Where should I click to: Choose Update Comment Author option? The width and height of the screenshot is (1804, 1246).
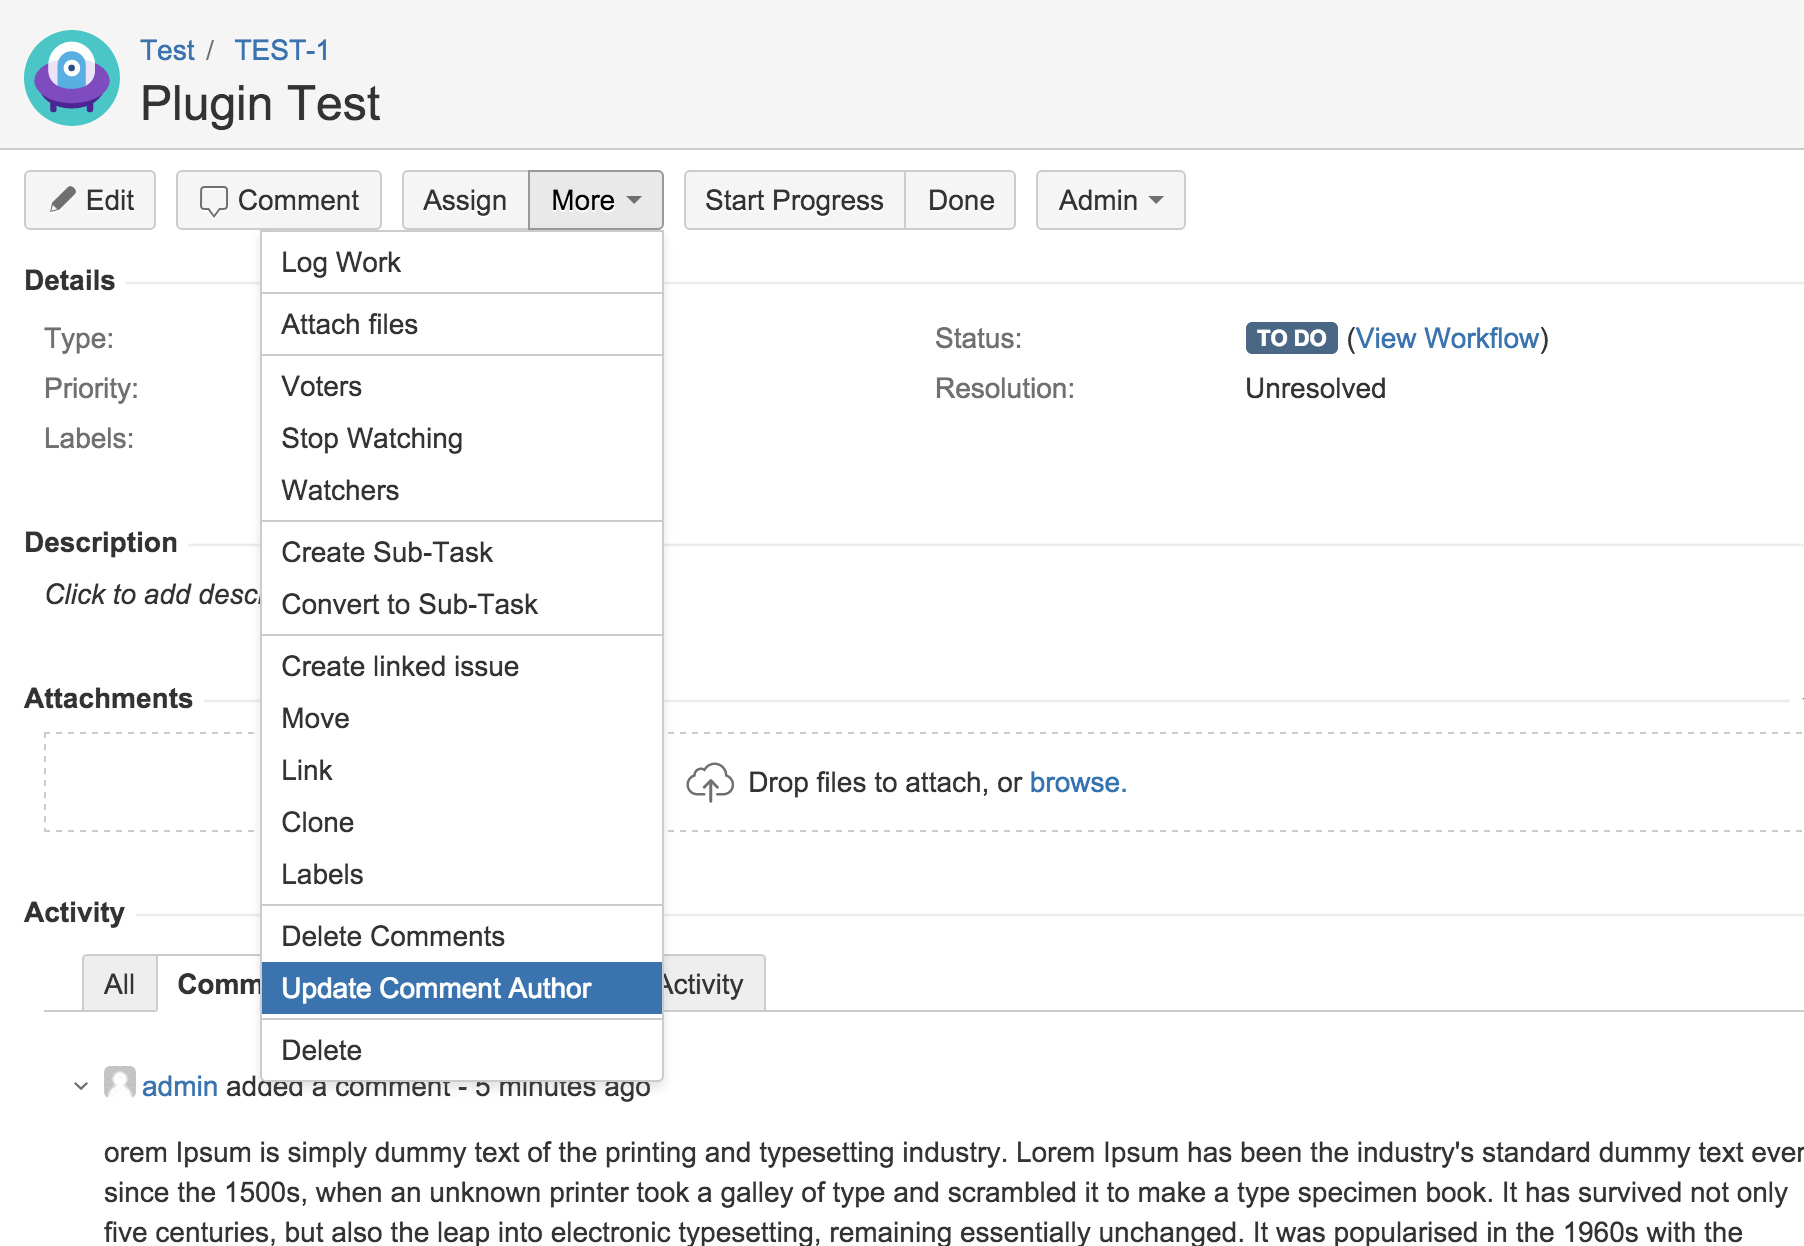462,988
